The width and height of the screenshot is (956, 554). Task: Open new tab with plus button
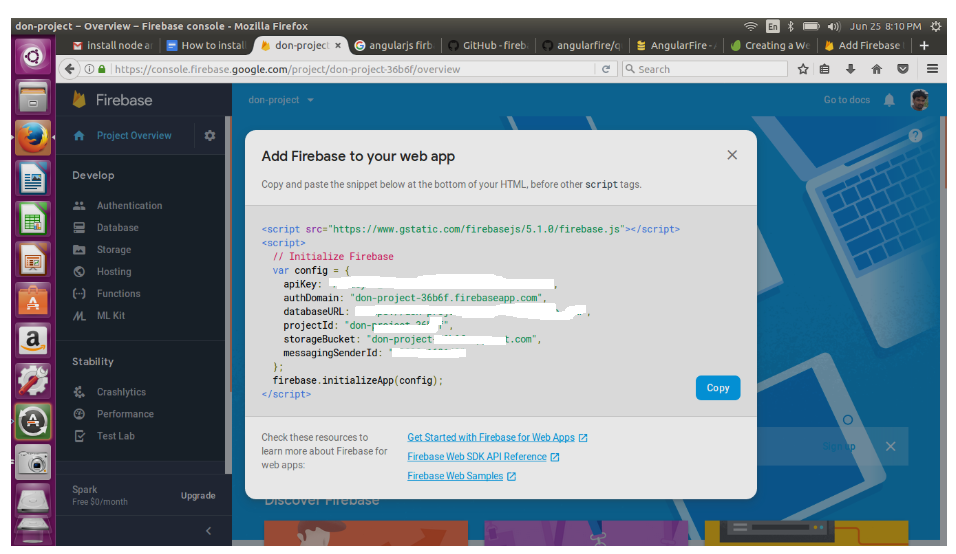tap(924, 46)
